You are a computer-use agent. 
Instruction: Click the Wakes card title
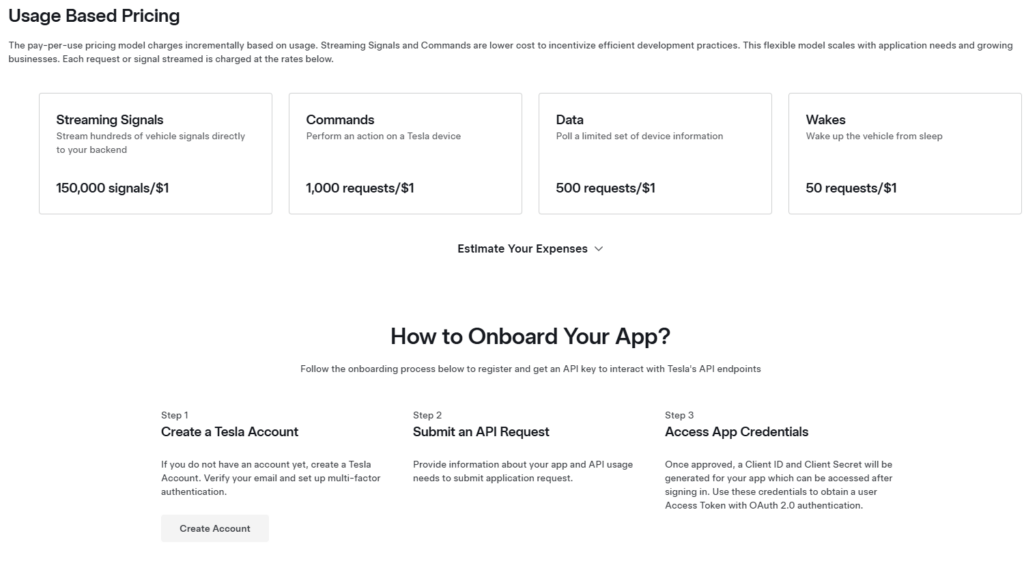pyautogui.click(x=826, y=120)
